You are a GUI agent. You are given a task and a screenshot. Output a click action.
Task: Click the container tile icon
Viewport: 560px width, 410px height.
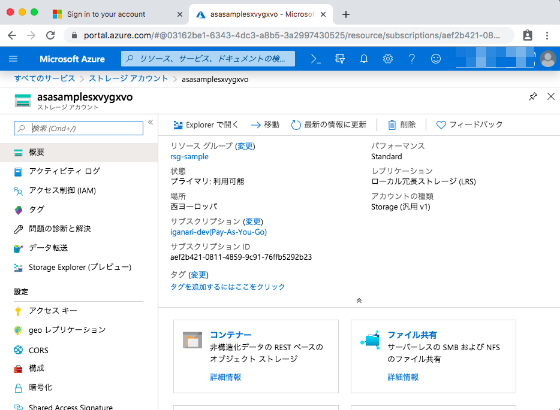click(x=192, y=340)
